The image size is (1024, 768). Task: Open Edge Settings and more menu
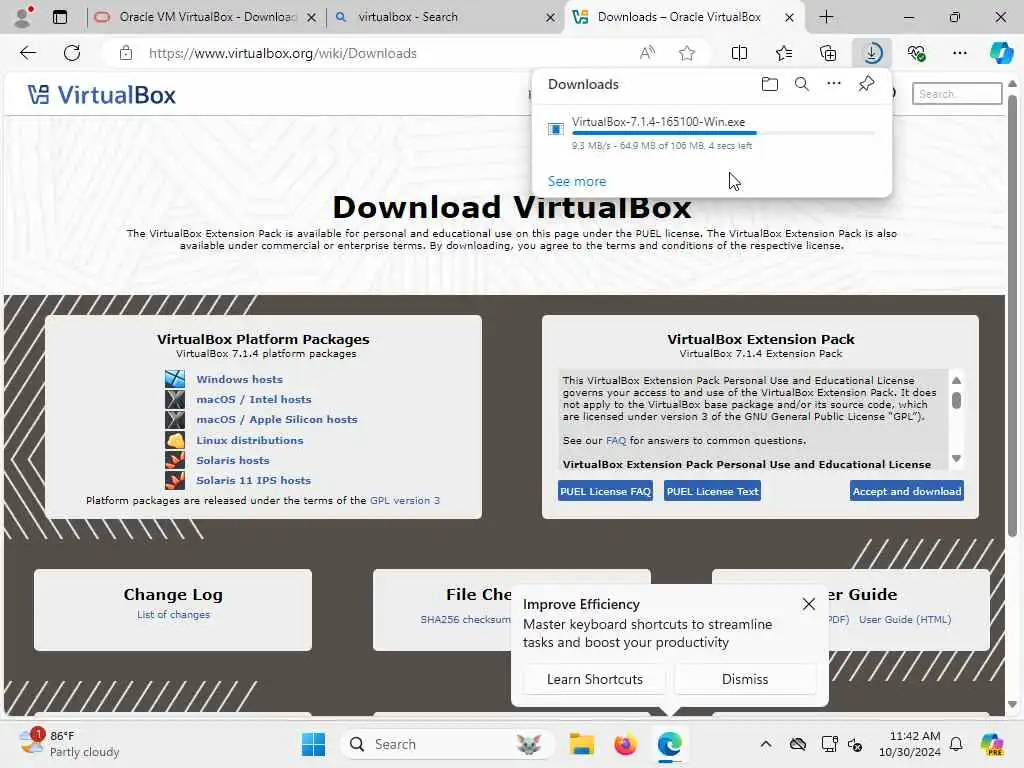(x=960, y=53)
